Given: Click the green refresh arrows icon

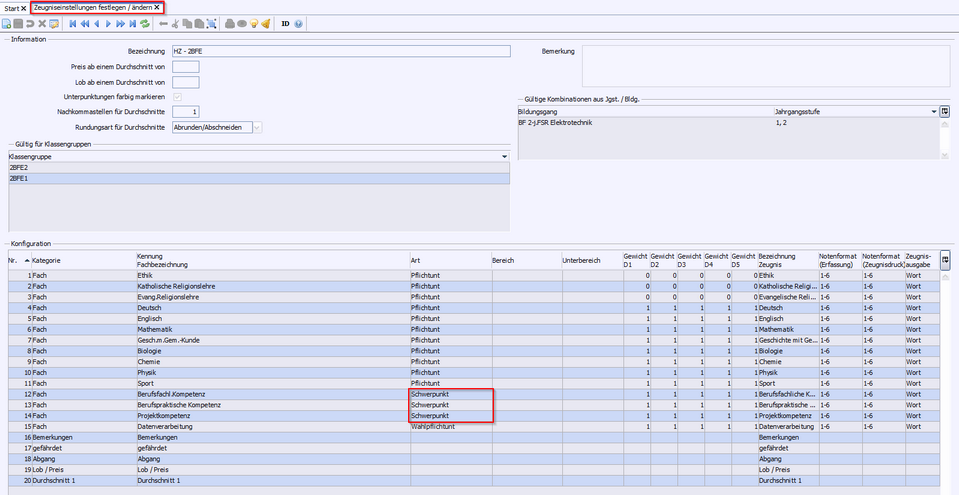Looking at the screenshot, I should [145, 23].
